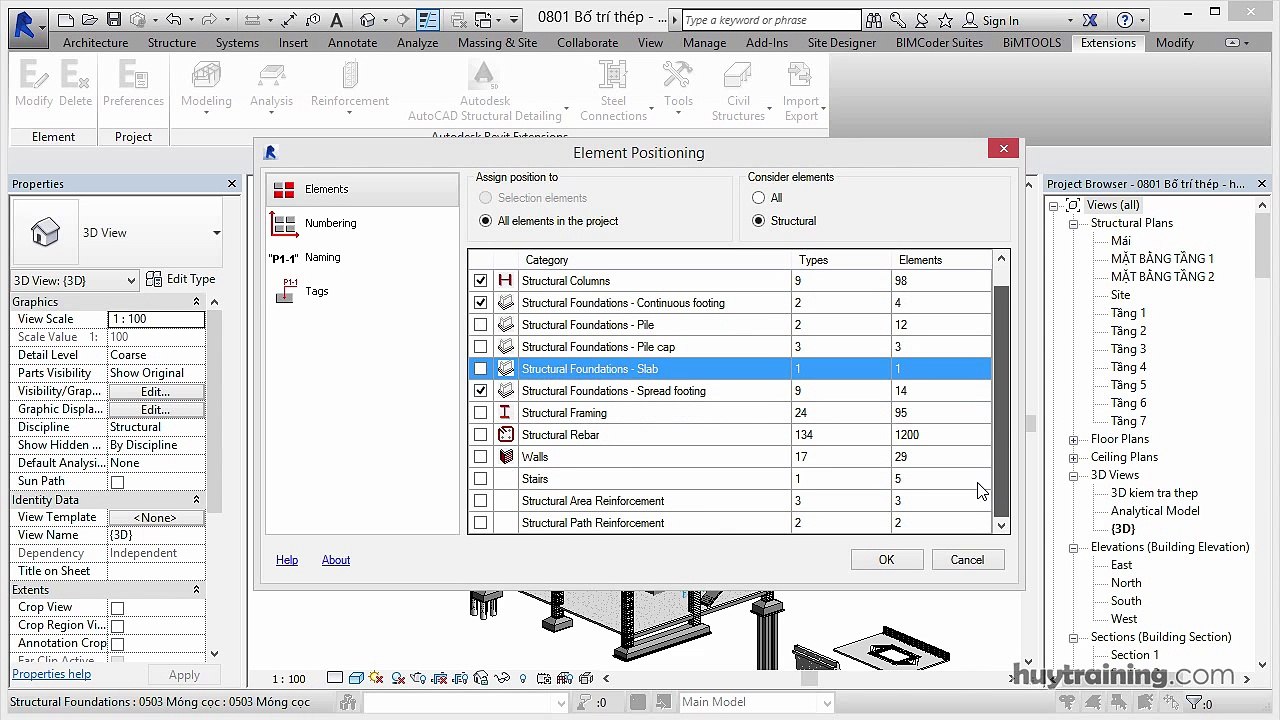Open the Reinforcement tool on Extensions ribbon
The image size is (1280, 720).
[x=349, y=88]
